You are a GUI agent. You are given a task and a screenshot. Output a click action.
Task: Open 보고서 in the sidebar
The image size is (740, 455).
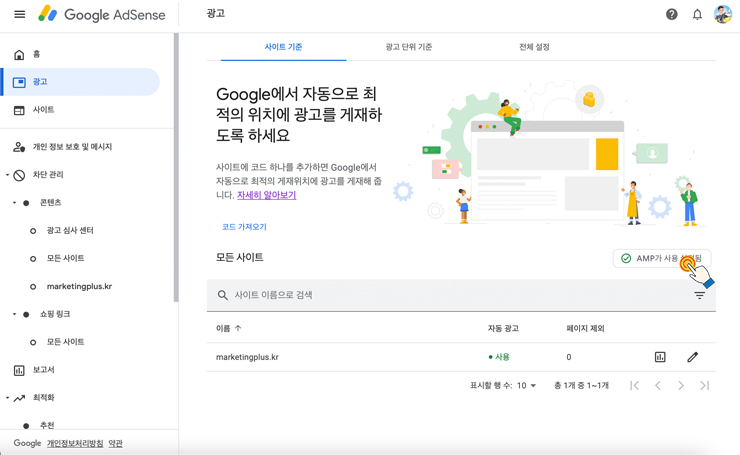click(x=43, y=370)
